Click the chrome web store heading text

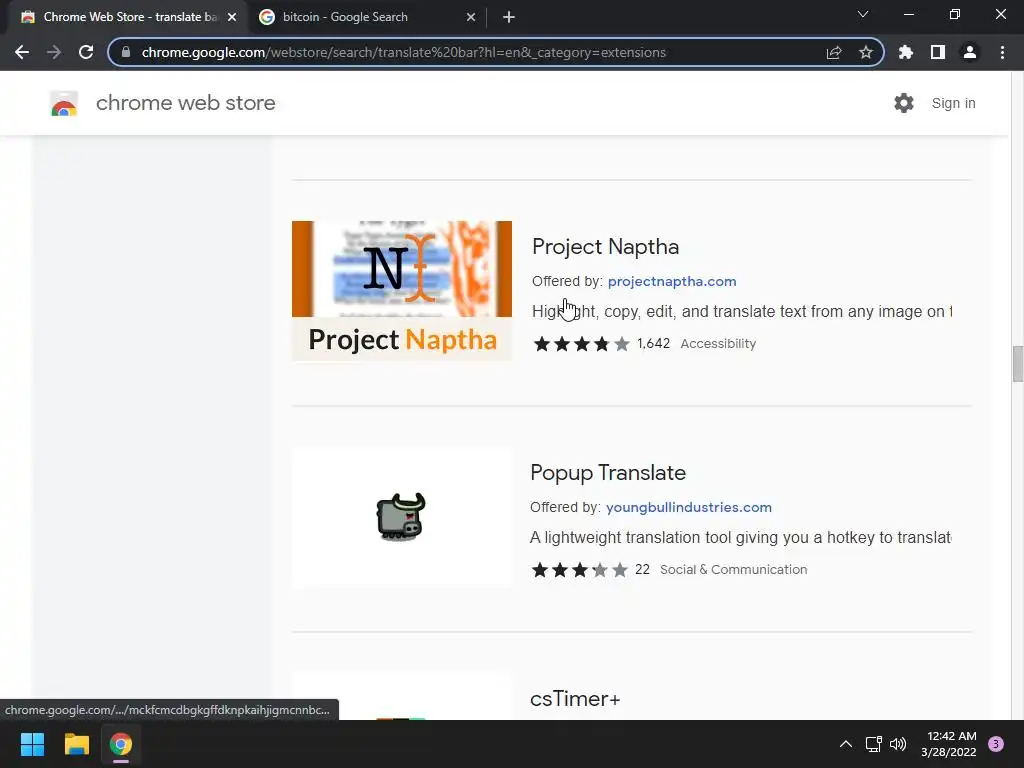(185, 103)
